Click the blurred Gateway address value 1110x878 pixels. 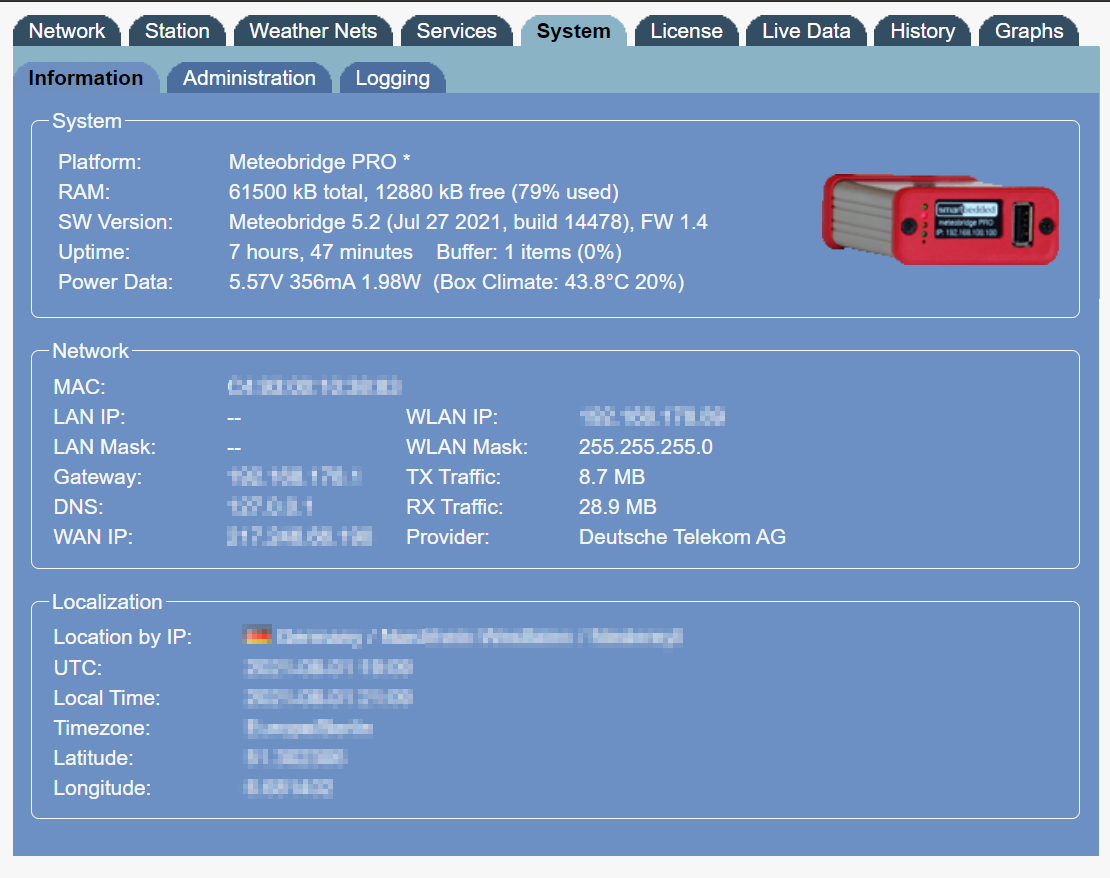point(294,477)
